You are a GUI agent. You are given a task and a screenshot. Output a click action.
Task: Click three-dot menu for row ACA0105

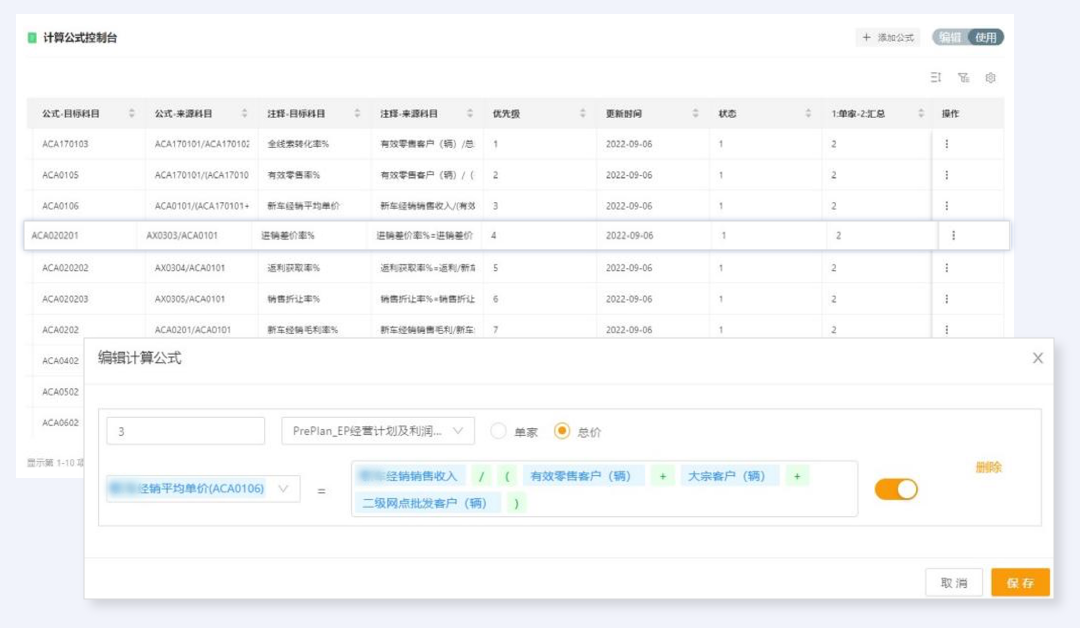946,175
